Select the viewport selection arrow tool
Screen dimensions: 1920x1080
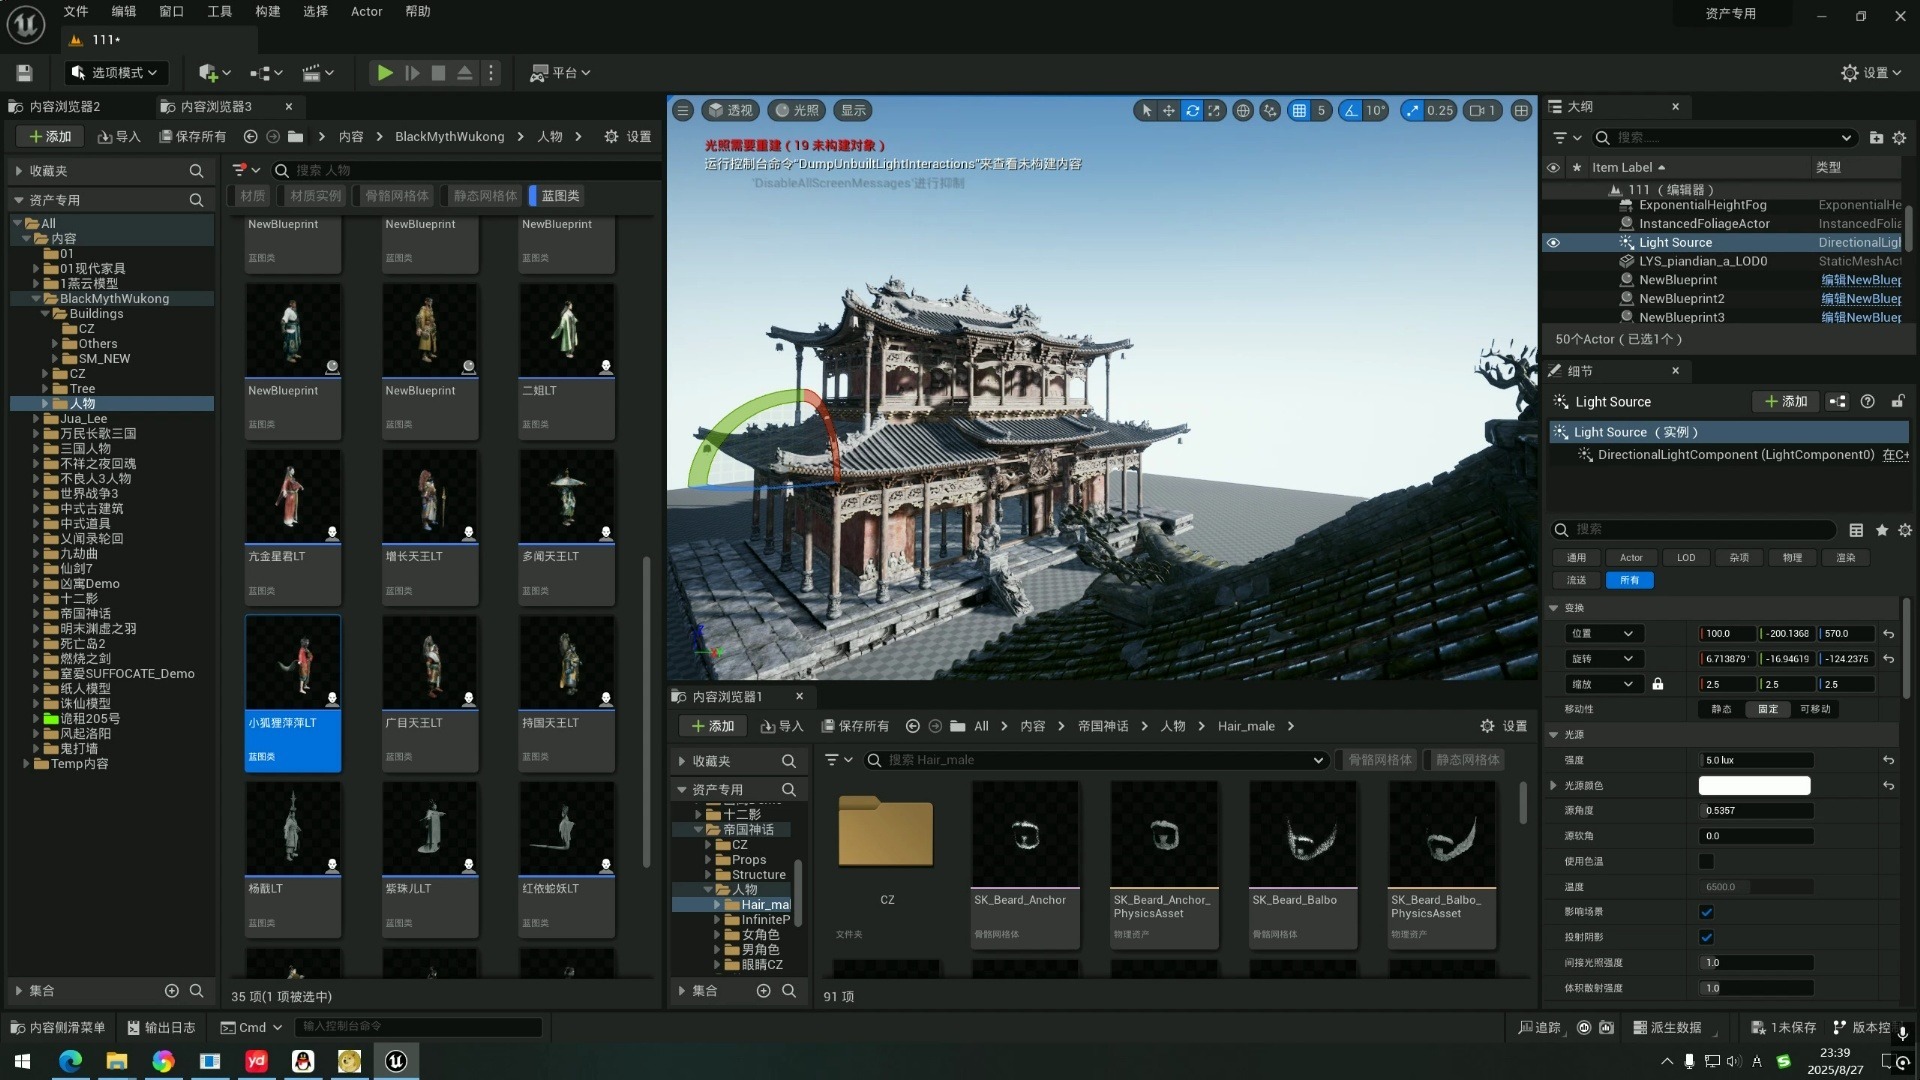click(x=1146, y=111)
